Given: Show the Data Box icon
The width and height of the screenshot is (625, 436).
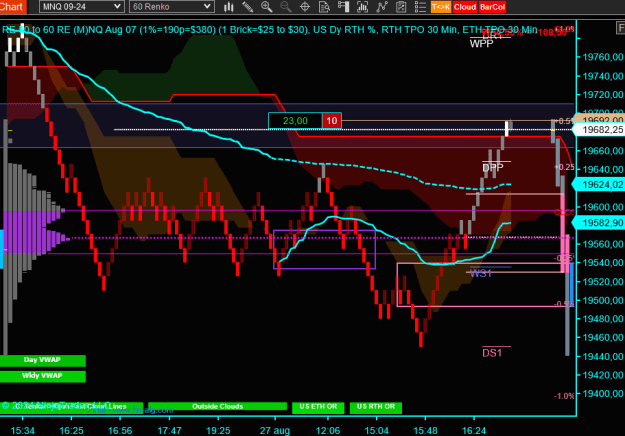Looking at the screenshot, I should click(324, 7).
